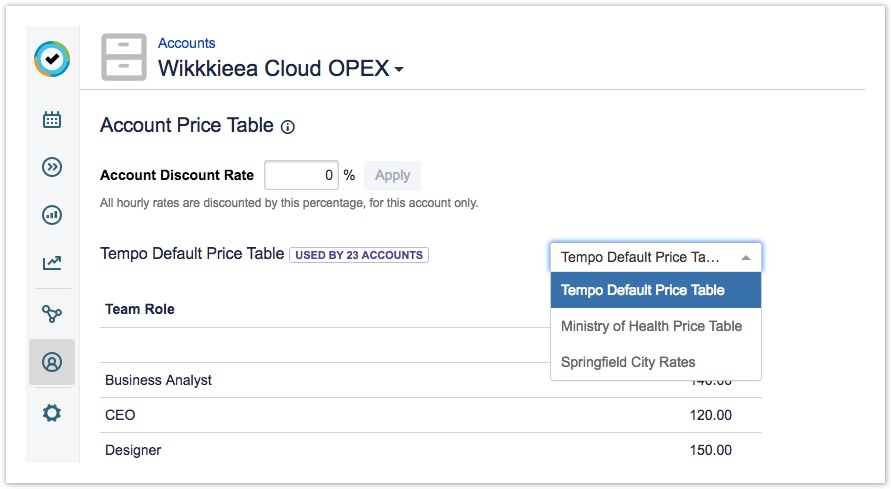
Task: Click the Apply discount button
Action: [392, 175]
